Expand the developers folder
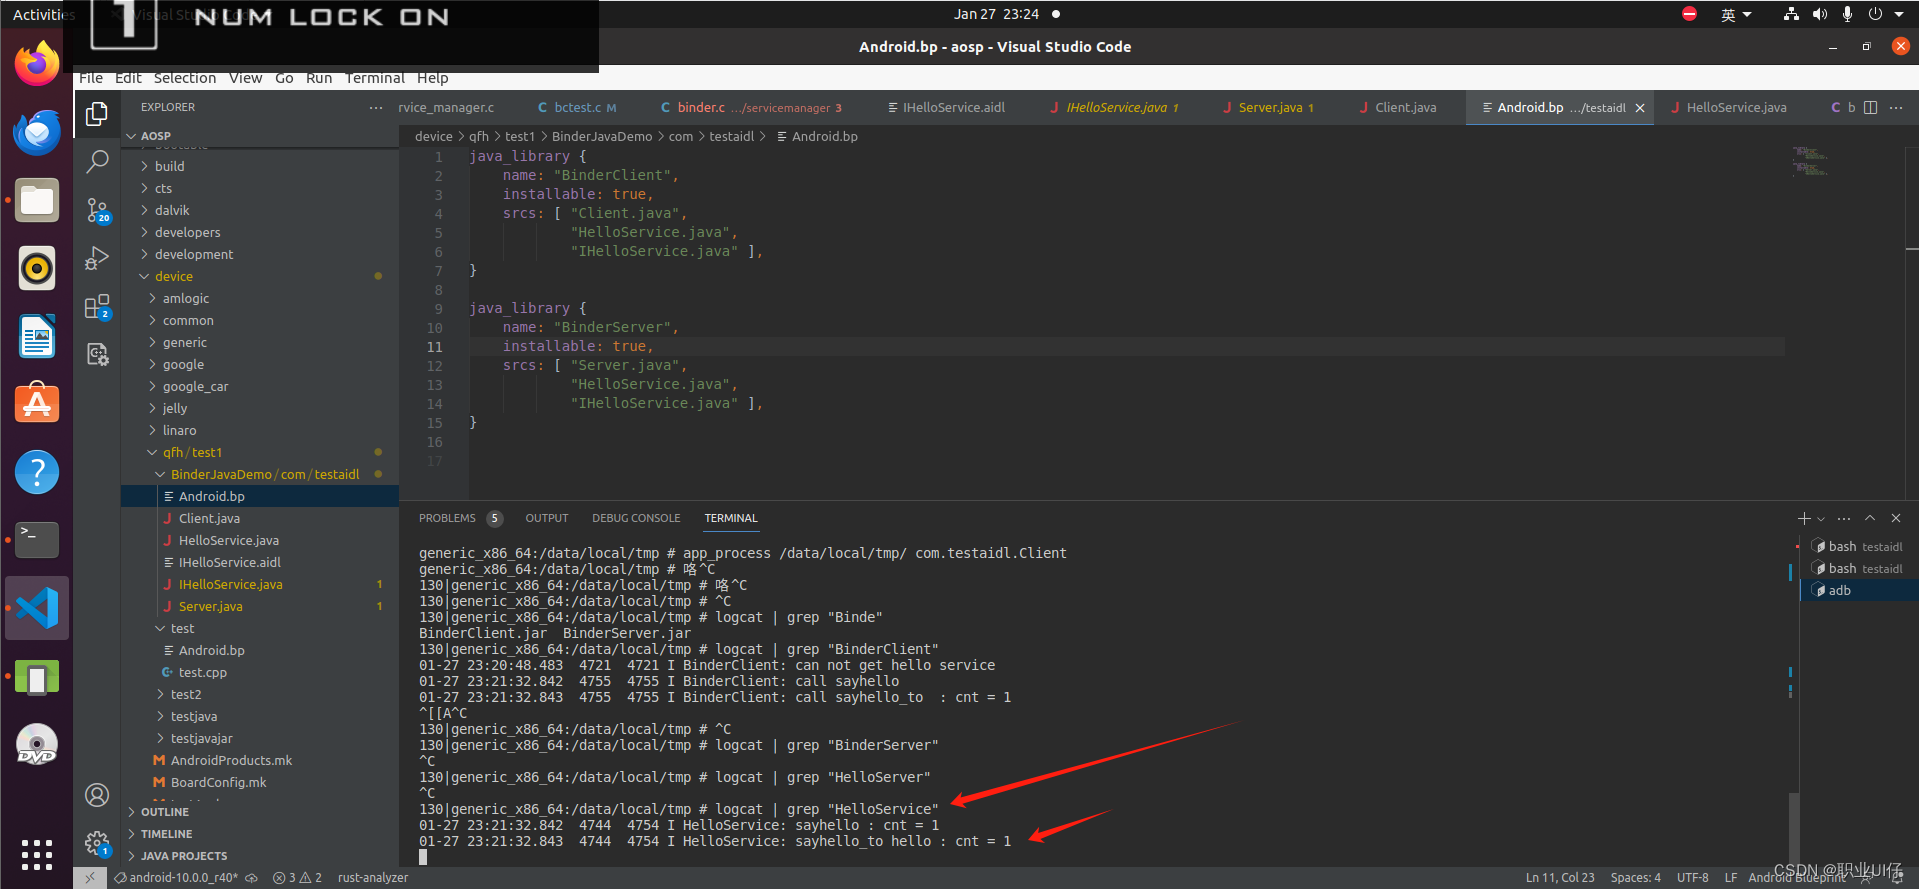The height and width of the screenshot is (889, 1919). [187, 232]
